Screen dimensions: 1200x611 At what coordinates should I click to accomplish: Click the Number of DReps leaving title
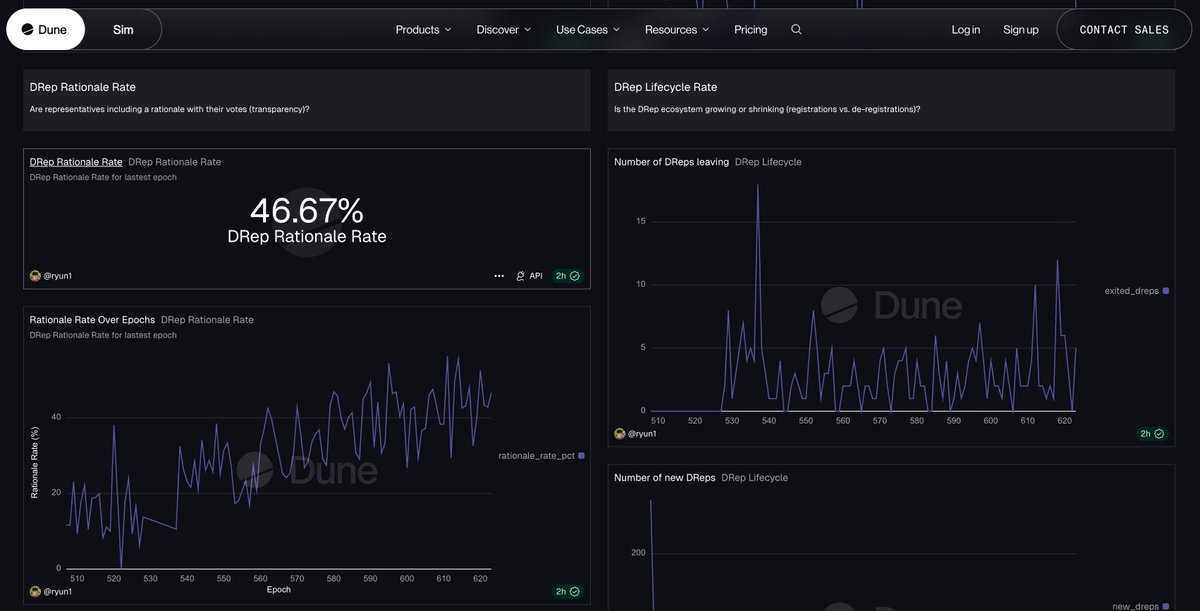click(671, 162)
